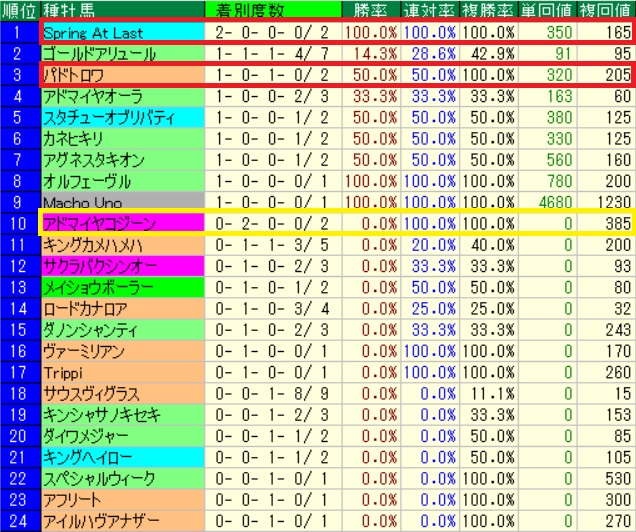Screen dimensions: 636x532
Task: Select the ダイワメジャー sire name
Action: pos(86,436)
